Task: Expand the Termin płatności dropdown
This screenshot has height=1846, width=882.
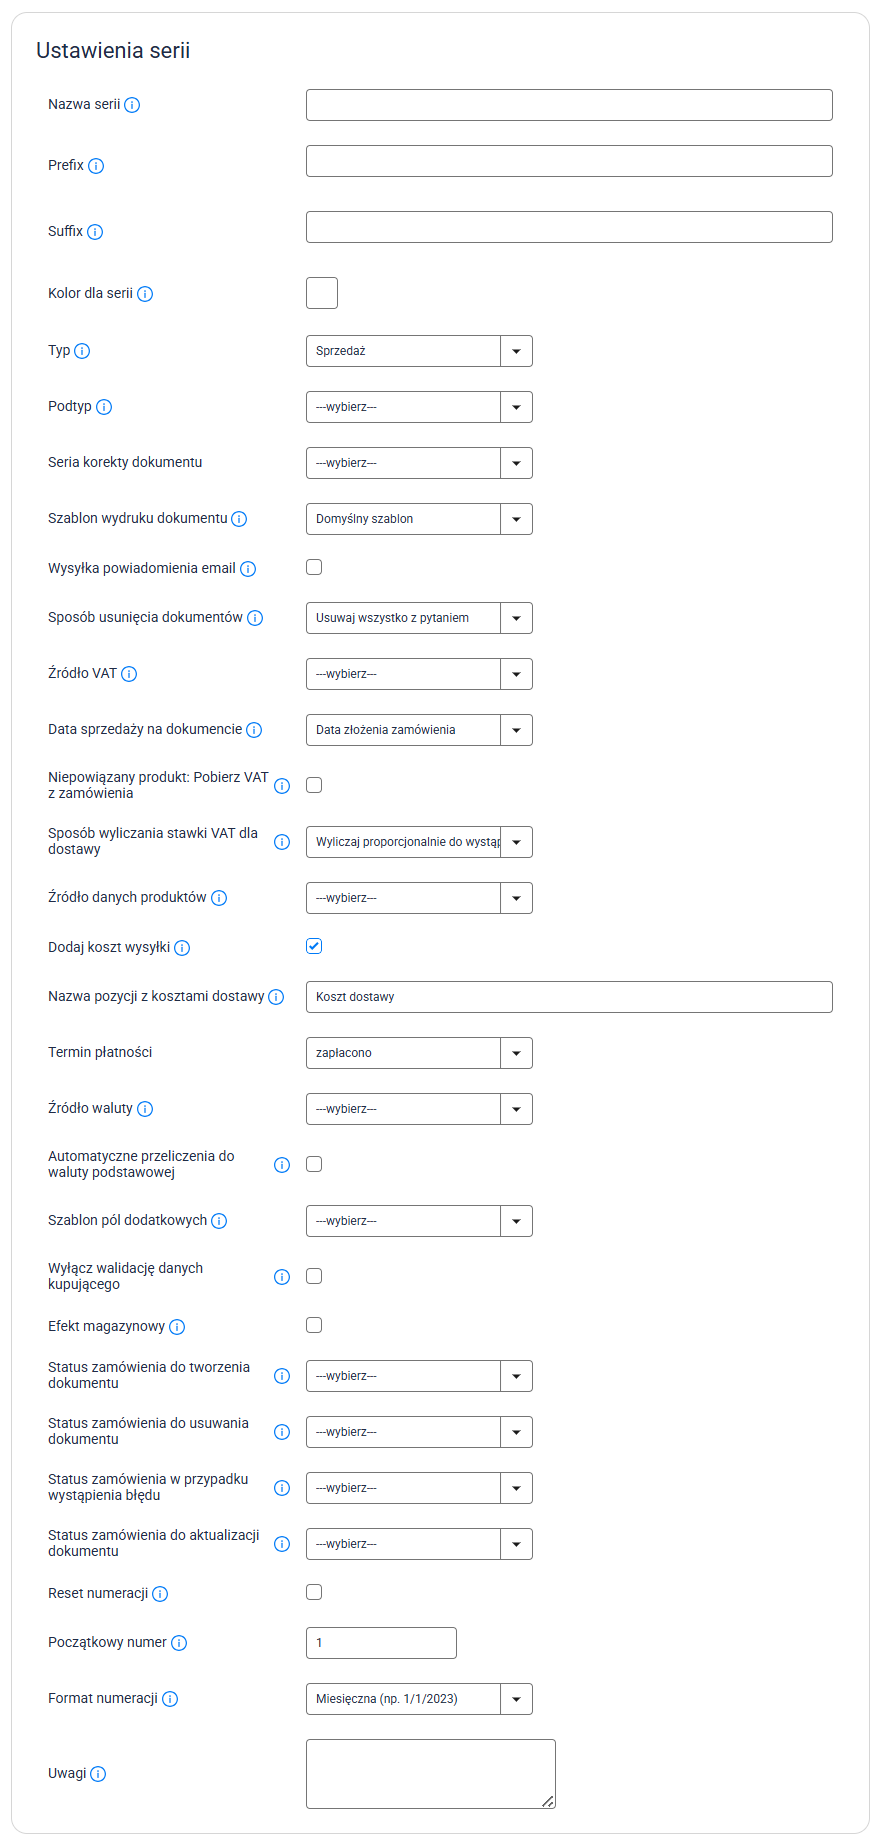Action: coord(419,1053)
